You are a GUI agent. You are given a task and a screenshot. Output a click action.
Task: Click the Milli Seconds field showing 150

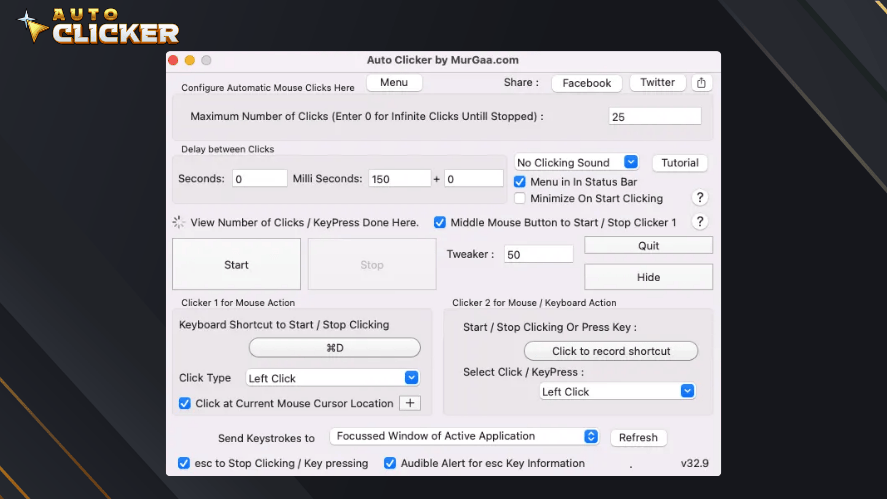(399, 179)
